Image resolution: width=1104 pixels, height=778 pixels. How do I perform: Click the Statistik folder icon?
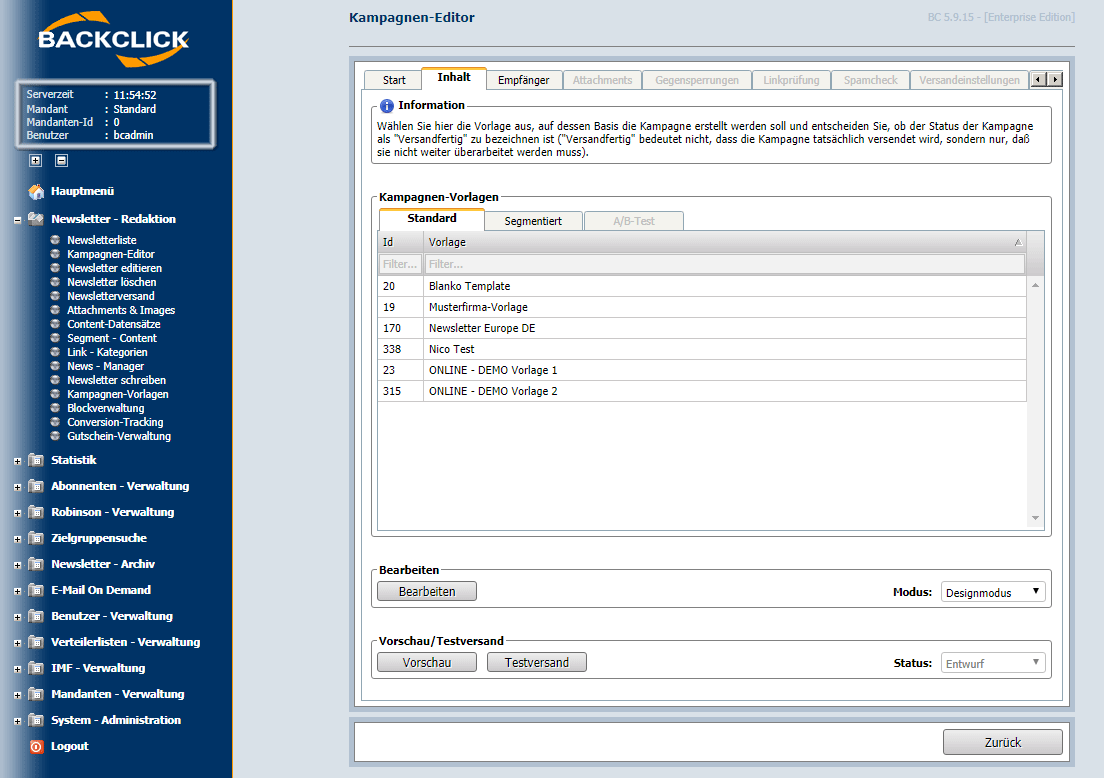tap(38, 460)
